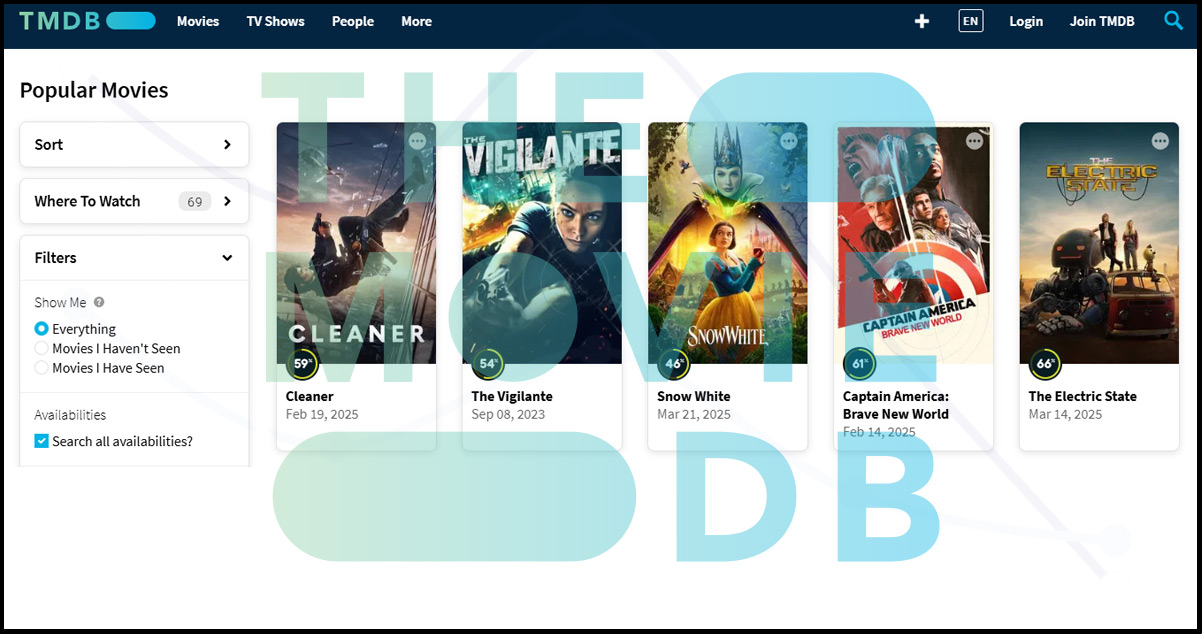This screenshot has height=634, width=1202.
Task: Select Movies I Haven't Seen option
Action: pyautogui.click(x=42, y=348)
